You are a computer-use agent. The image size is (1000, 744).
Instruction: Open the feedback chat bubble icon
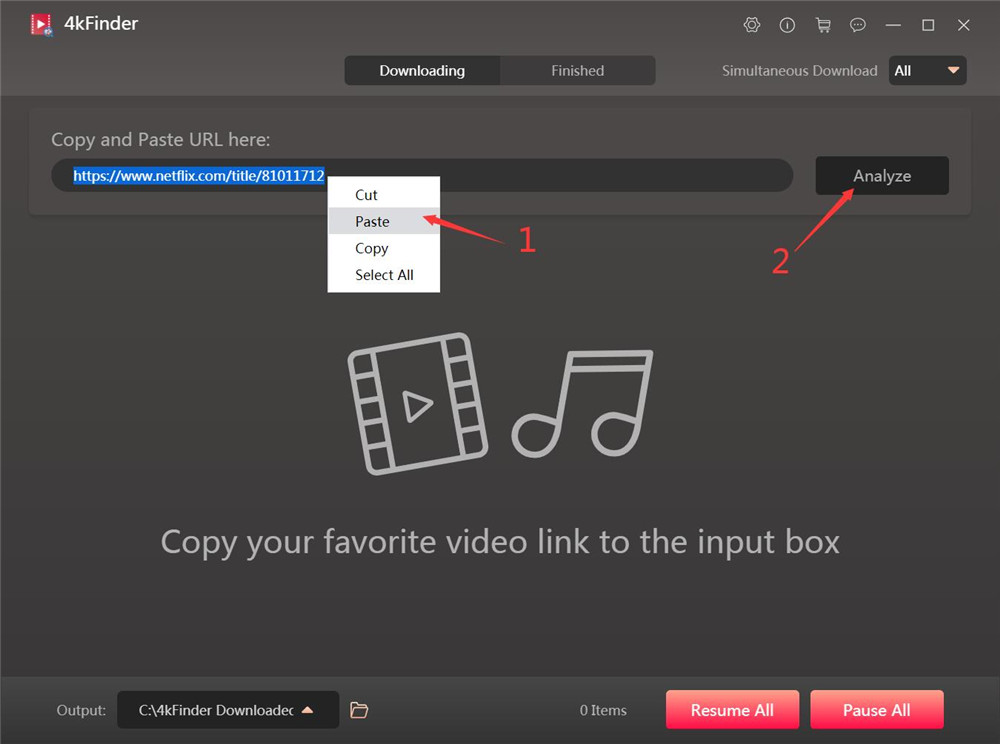click(x=858, y=25)
